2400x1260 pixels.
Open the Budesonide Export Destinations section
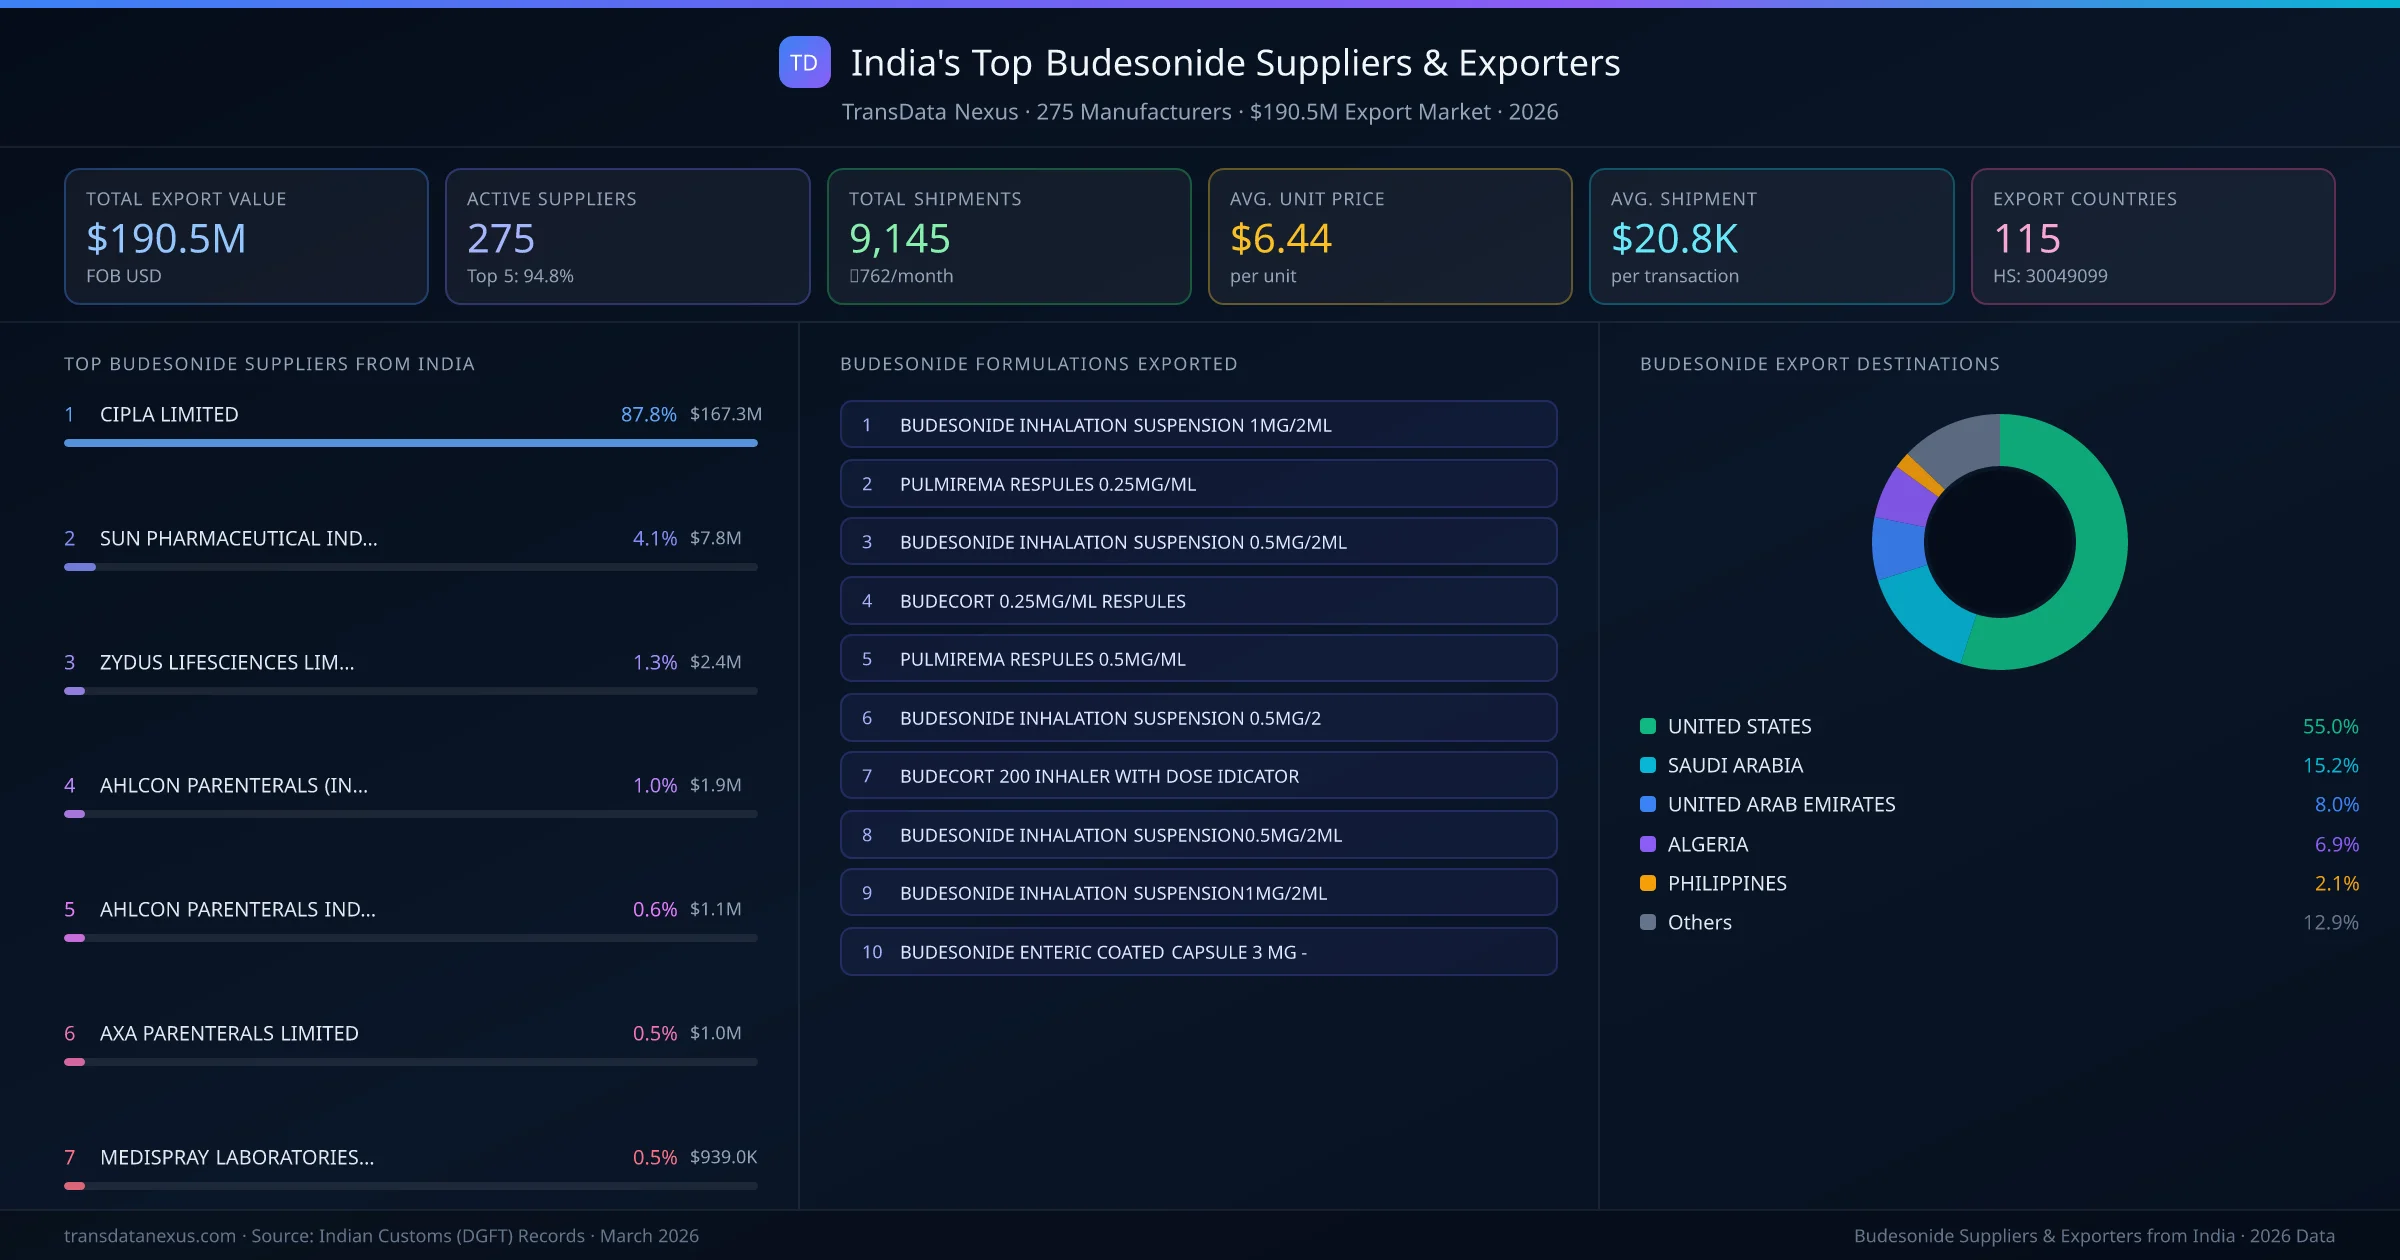tap(1820, 364)
